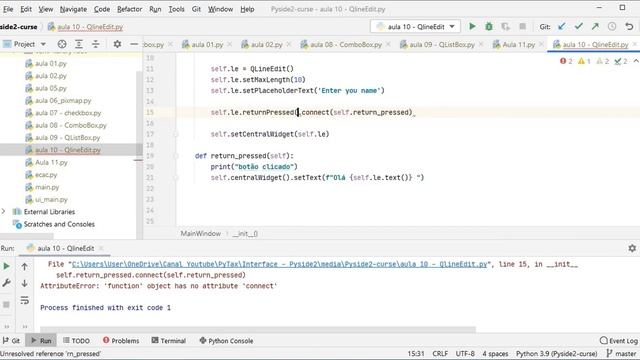Open the file path link in traceback
The height and width of the screenshot is (360, 640).
point(280,264)
